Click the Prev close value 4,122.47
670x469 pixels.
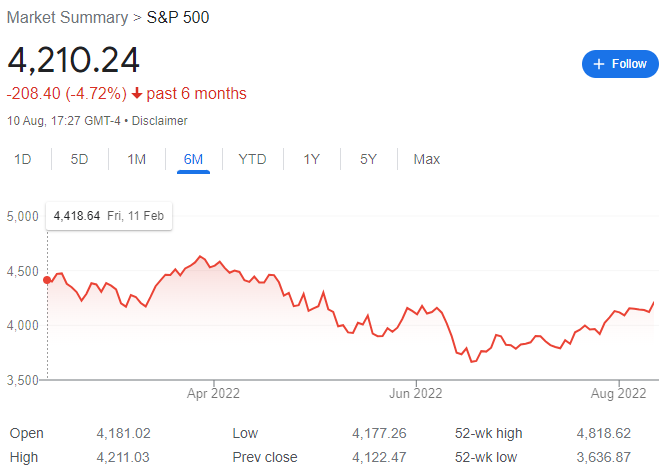(x=380, y=457)
